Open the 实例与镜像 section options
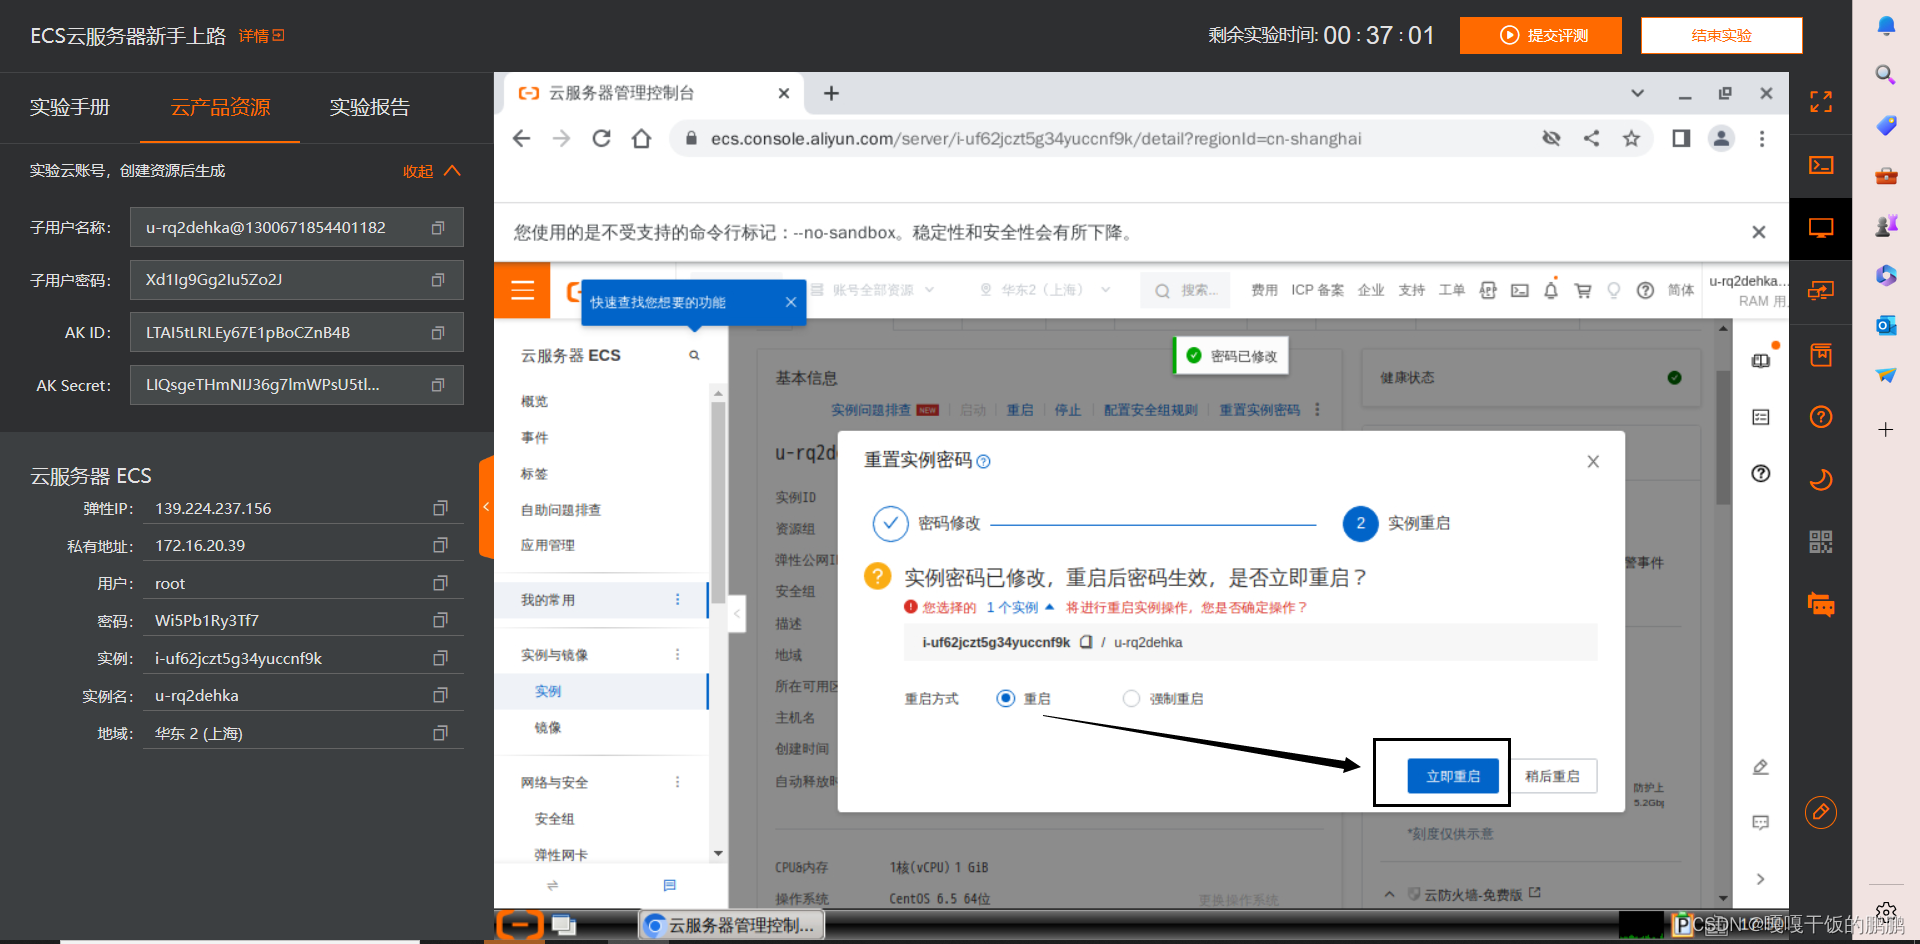 pos(677,654)
